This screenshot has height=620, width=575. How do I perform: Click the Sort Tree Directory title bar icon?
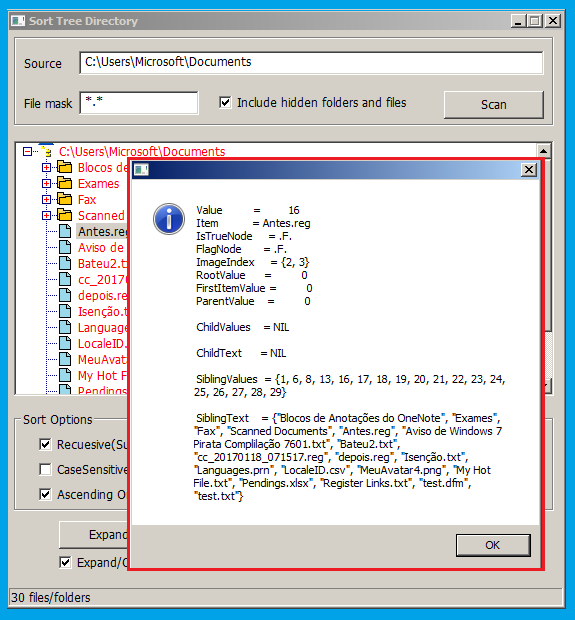coord(18,21)
